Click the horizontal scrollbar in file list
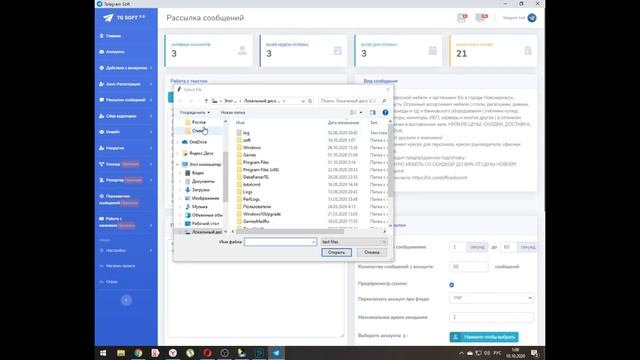This screenshot has width=640, height=360. point(290,231)
